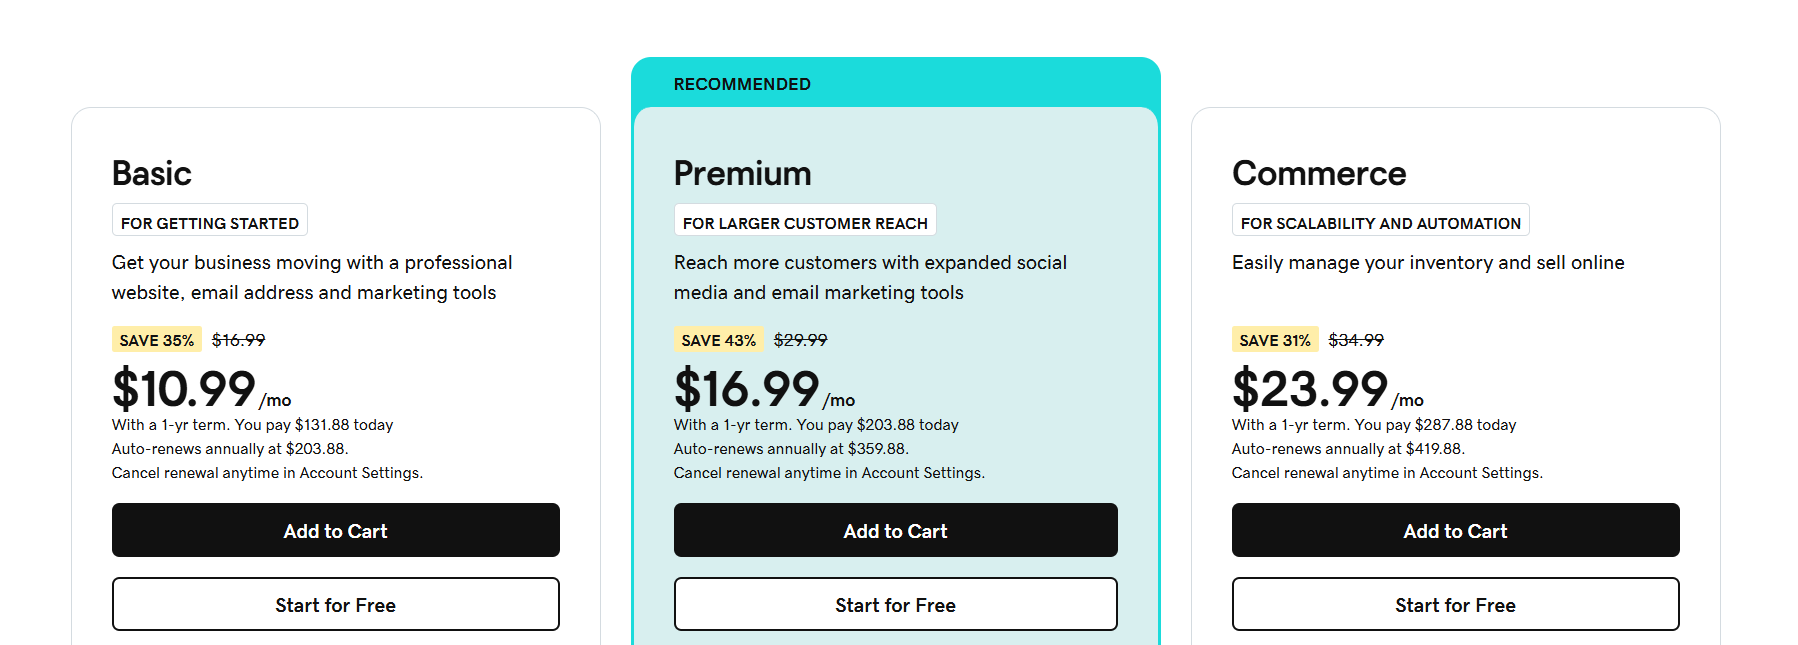Add the Commerce plan to cart
Screen dimensions: 1798x645
coord(1455,530)
